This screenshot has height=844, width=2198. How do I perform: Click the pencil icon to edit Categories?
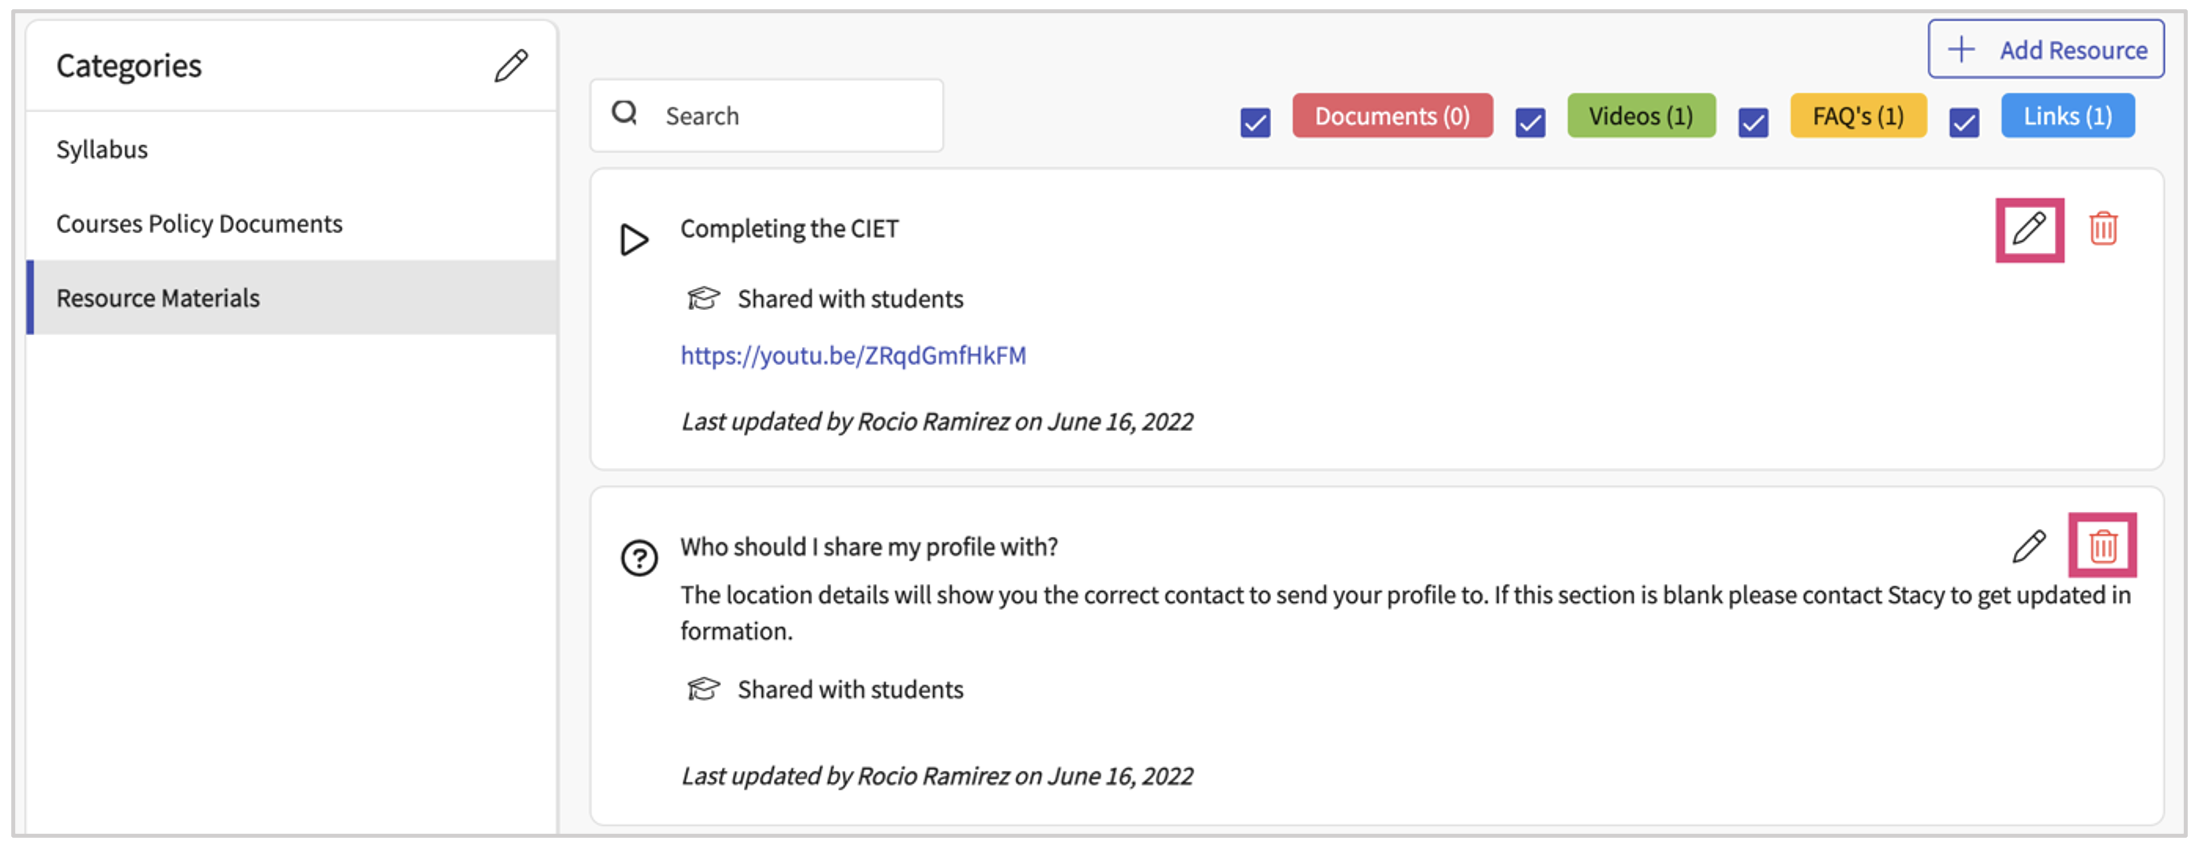click(x=511, y=64)
